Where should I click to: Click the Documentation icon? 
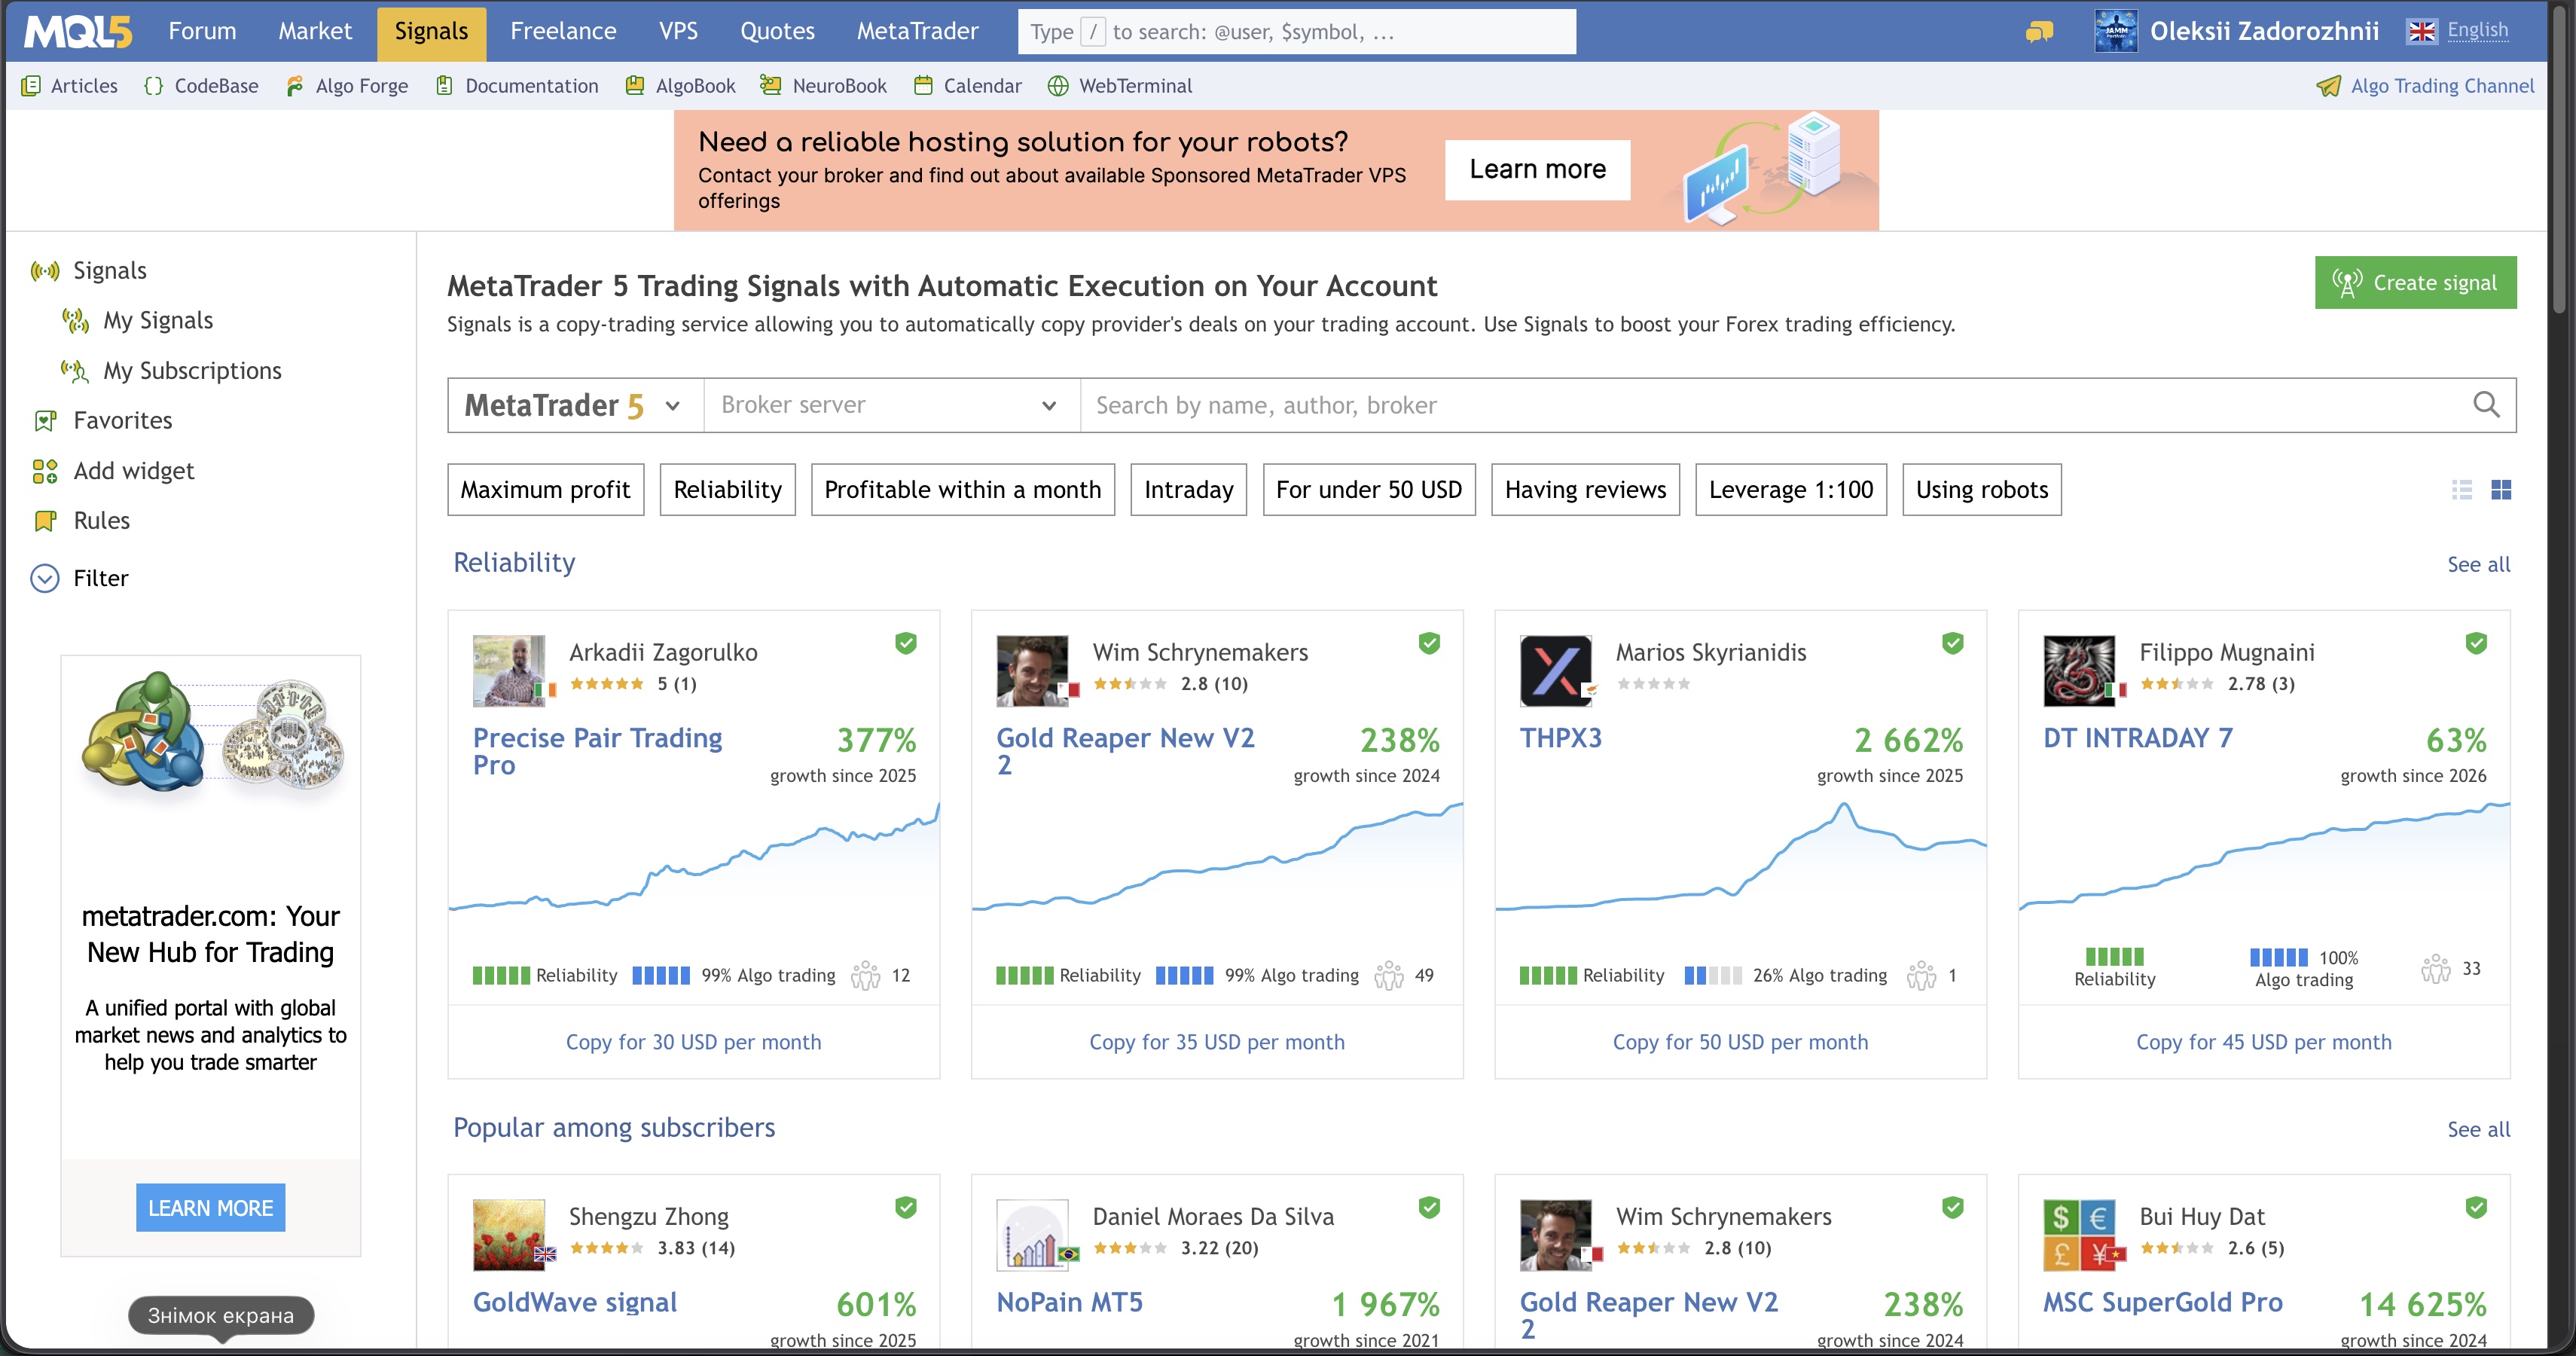(x=444, y=86)
